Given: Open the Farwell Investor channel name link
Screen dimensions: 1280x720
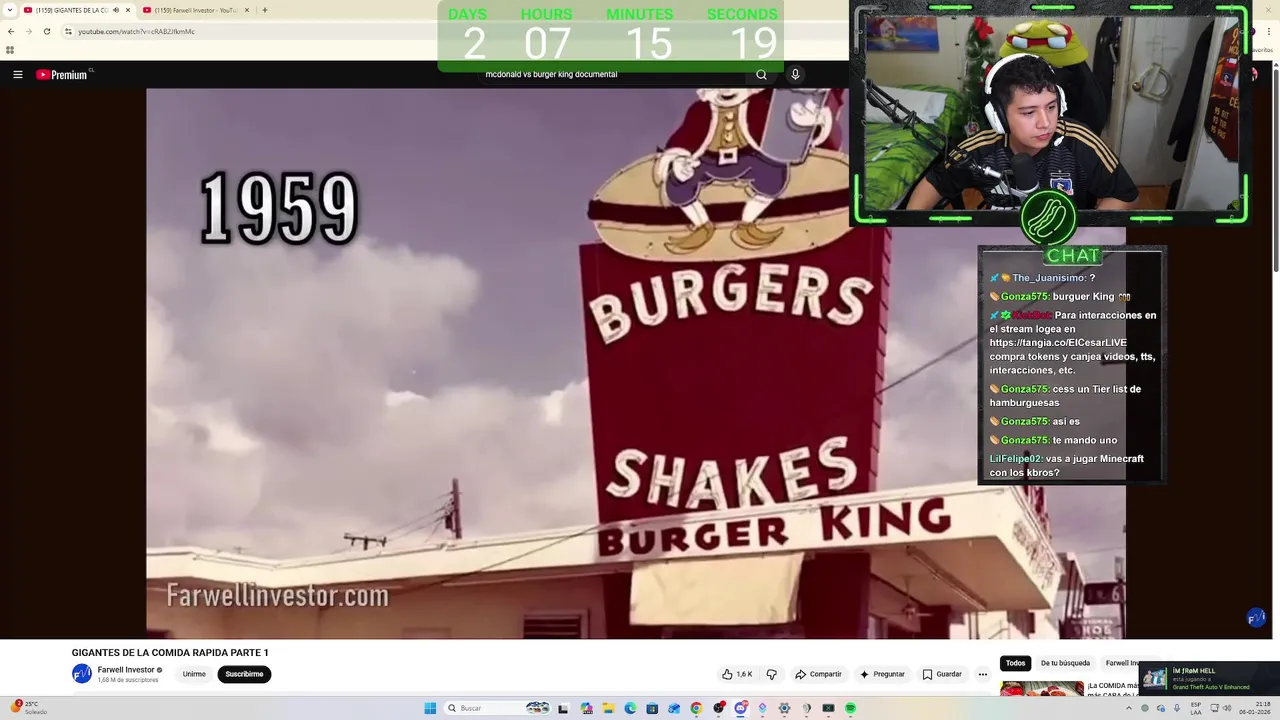Looking at the screenshot, I should coord(126,670).
